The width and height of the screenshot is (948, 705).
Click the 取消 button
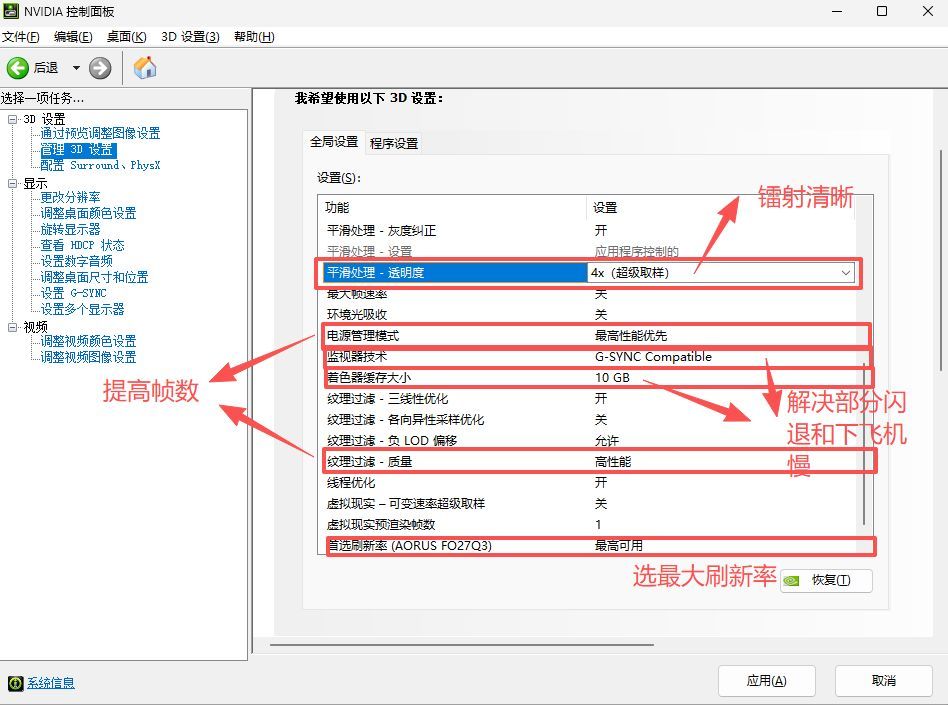tap(883, 681)
